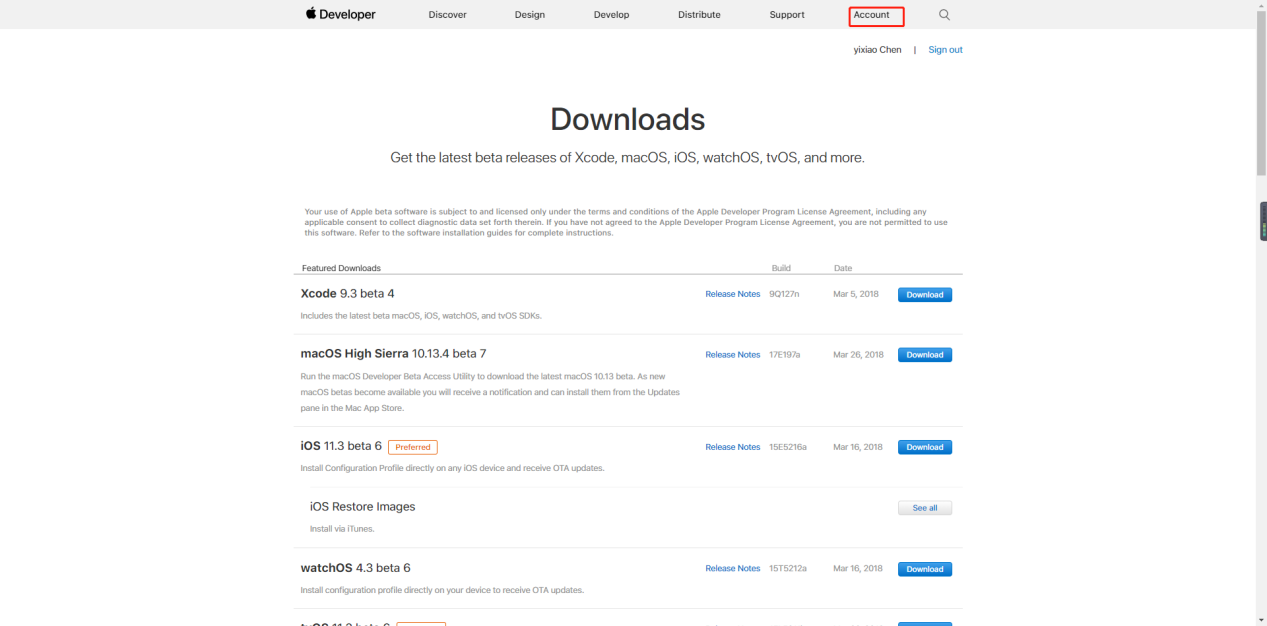
Task: Download Xcode 9.3 beta 4
Action: [925, 295]
